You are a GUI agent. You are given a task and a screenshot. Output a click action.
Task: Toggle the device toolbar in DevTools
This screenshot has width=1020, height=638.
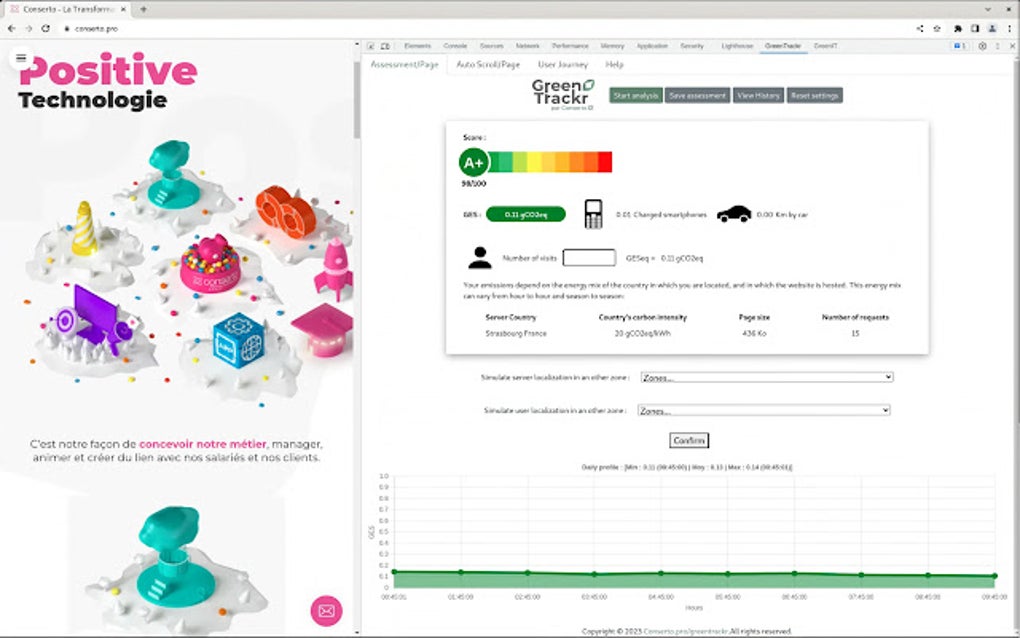[385, 46]
